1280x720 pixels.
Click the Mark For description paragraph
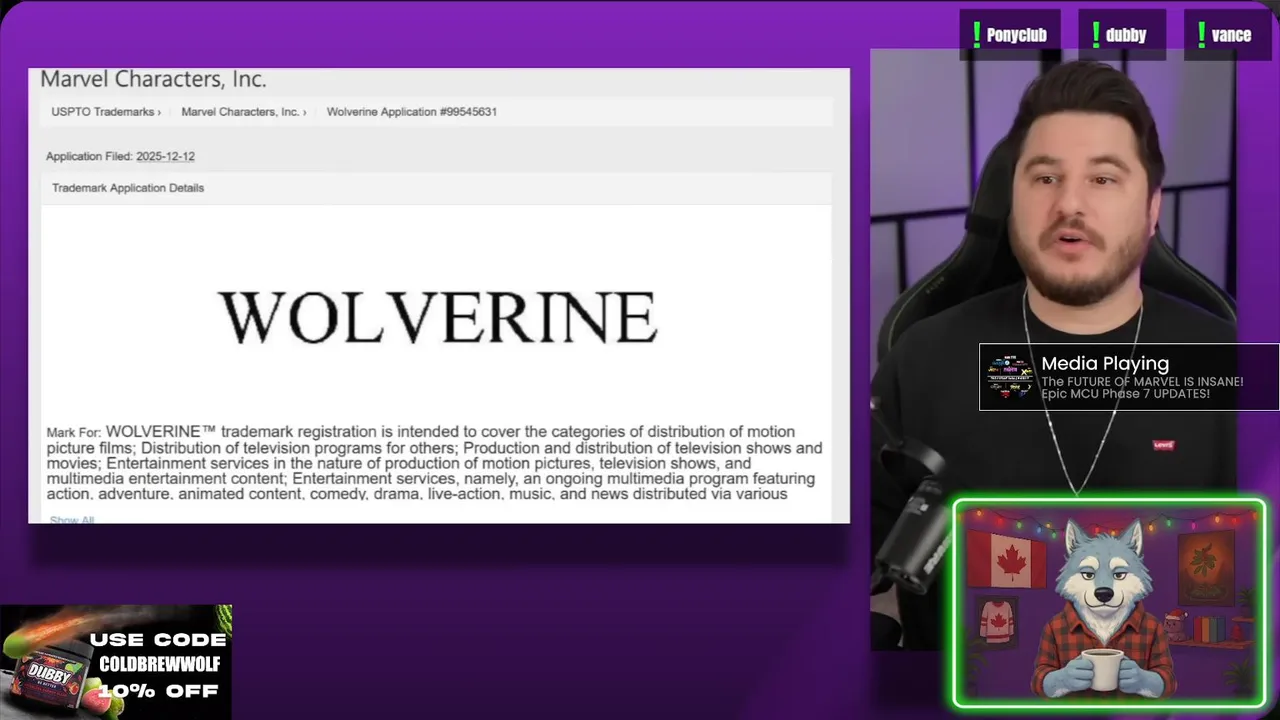pyautogui.click(x=434, y=463)
